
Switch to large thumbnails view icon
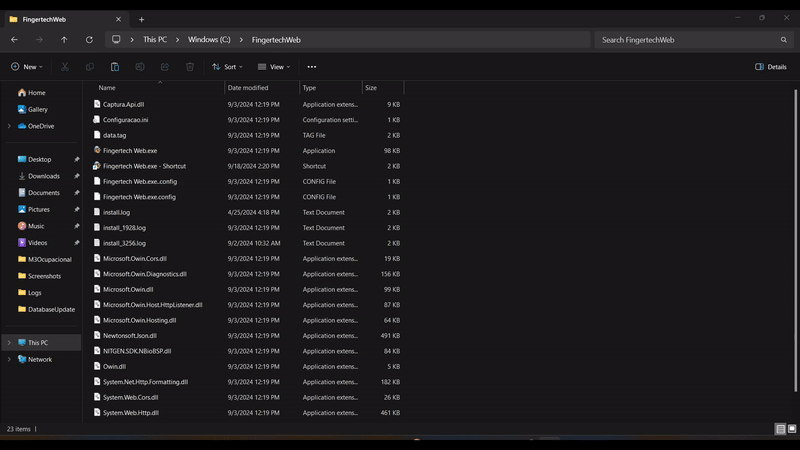click(792, 429)
